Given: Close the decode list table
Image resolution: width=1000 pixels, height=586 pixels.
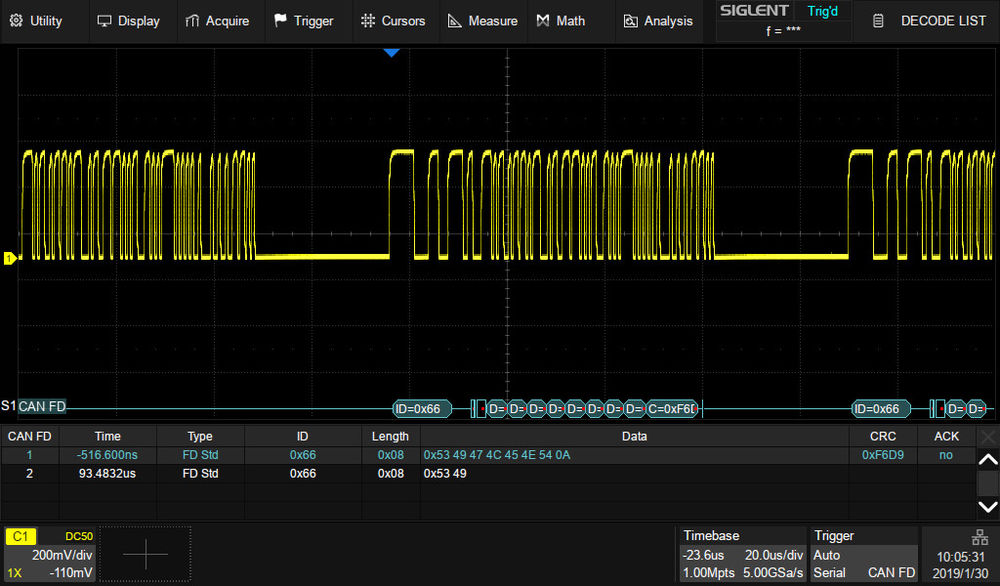Looking at the screenshot, I should tap(987, 437).
